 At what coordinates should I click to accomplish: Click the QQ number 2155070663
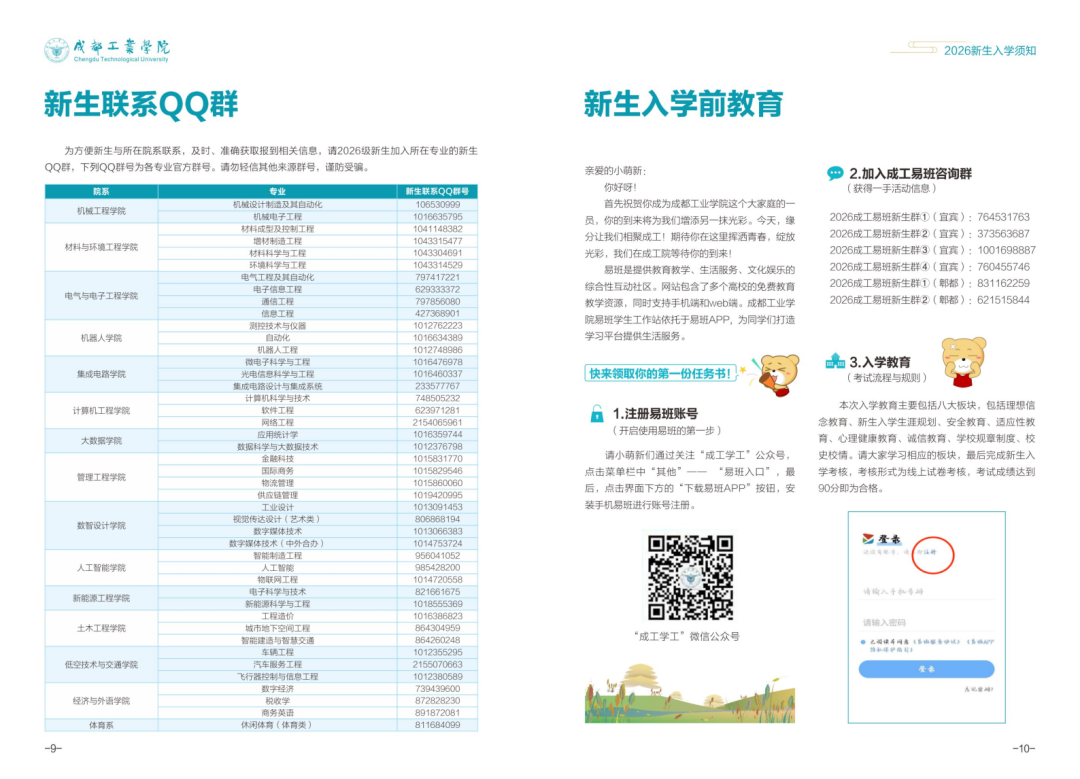click(x=437, y=665)
